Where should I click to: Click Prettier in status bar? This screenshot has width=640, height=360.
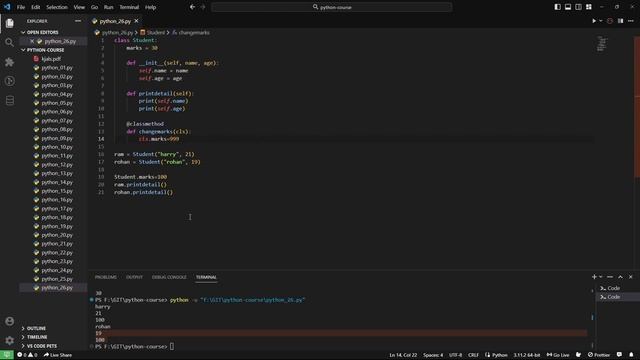click(599, 355)
